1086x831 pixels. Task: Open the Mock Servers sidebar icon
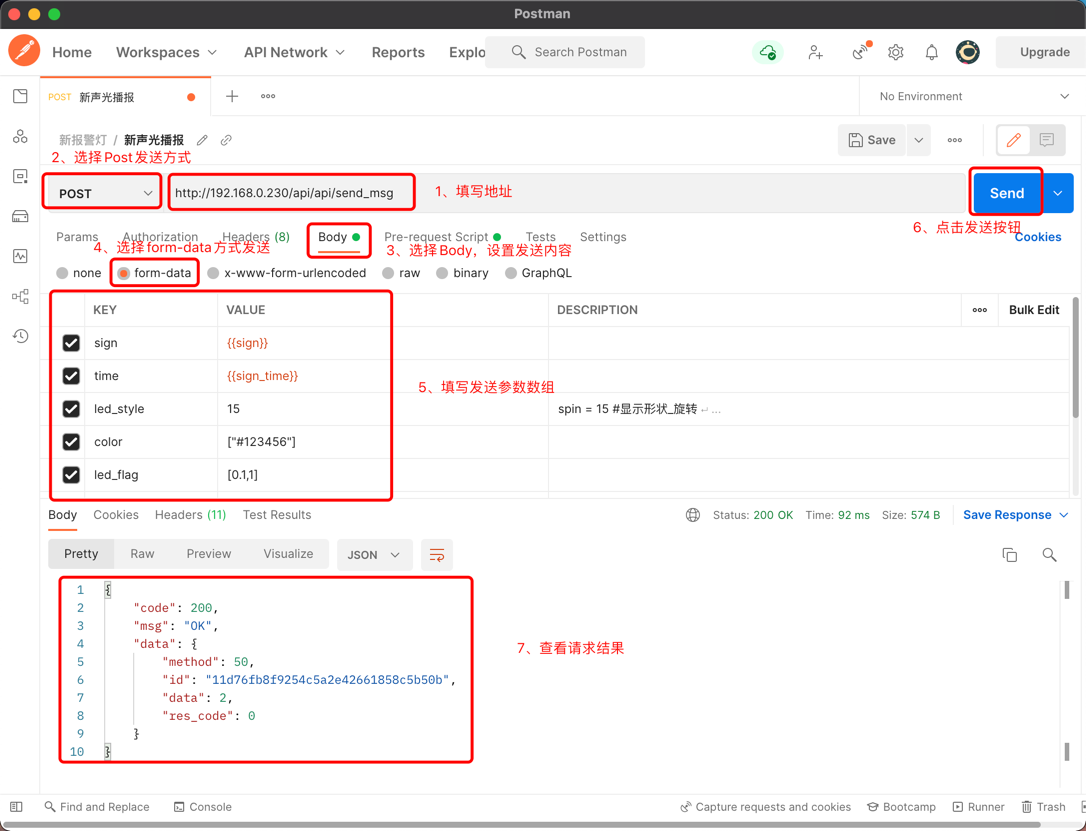tap(20, 217)
